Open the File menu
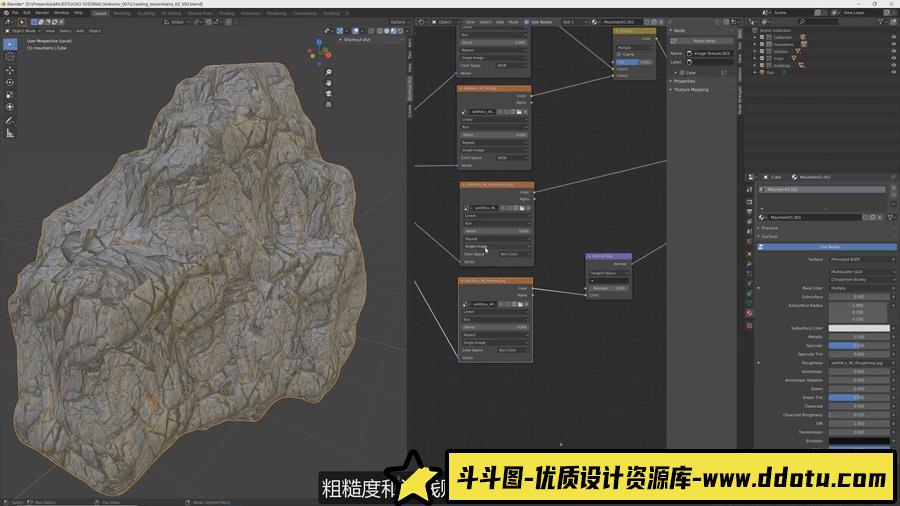Screen dimensions: 900x506 click(15, 13)
